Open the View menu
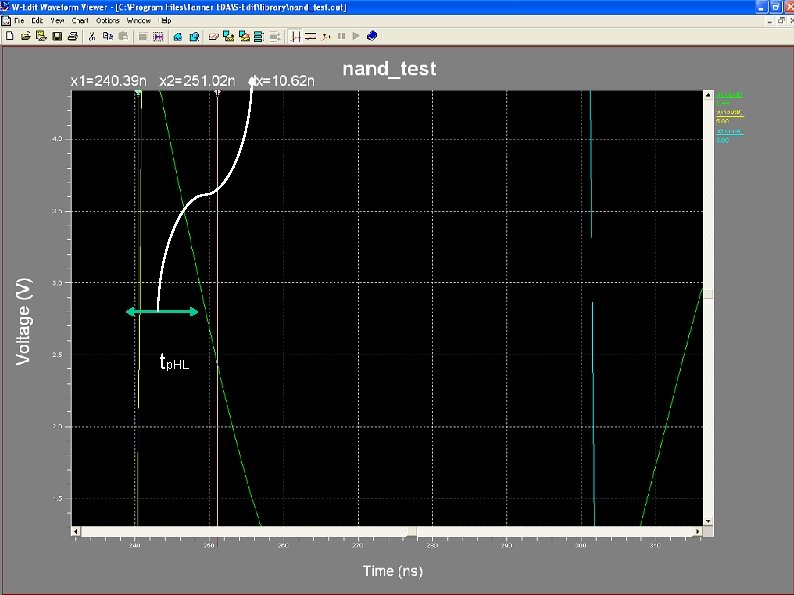The height and width of the screenshot is (595, 794). [57, 21]
